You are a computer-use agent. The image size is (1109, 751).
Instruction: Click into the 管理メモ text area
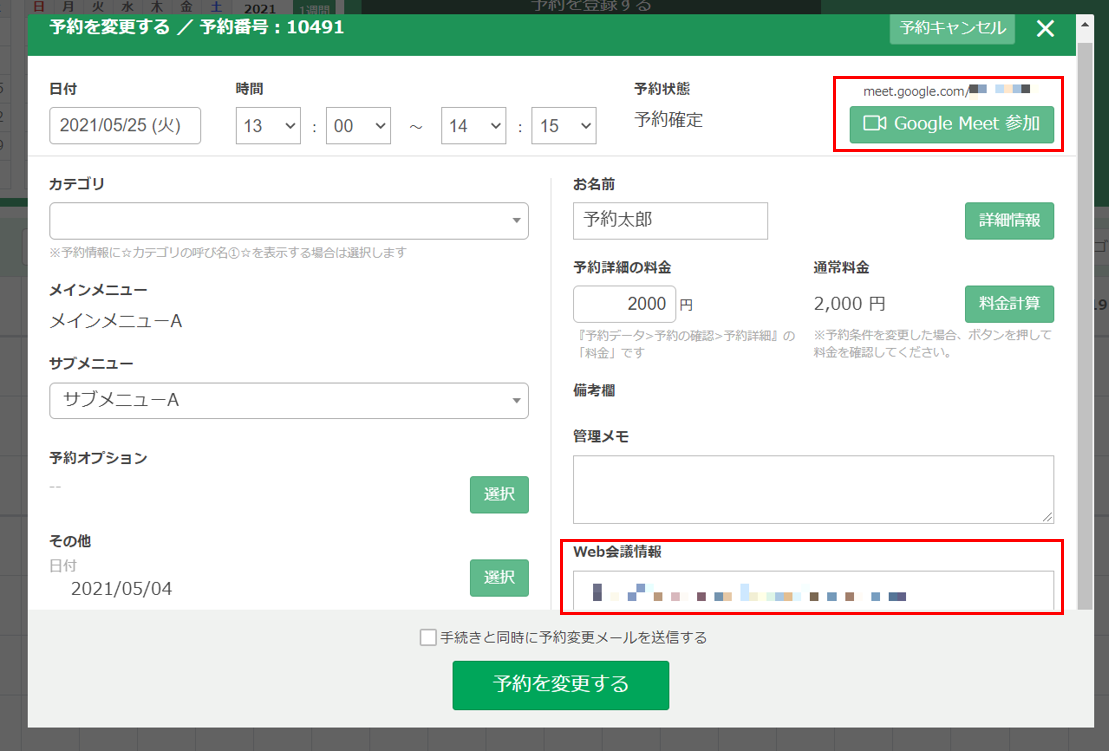(x=813, y=489)
